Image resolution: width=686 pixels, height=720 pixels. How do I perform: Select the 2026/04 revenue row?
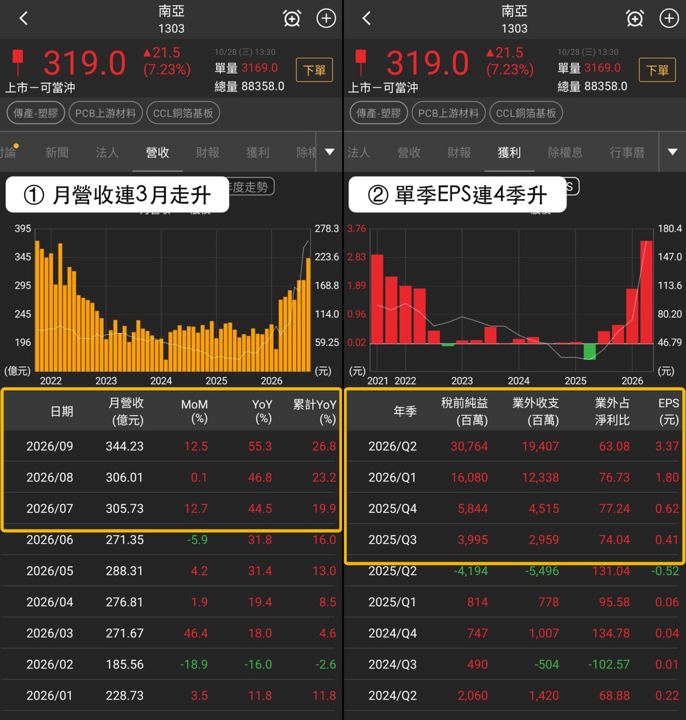coord(171,602)
